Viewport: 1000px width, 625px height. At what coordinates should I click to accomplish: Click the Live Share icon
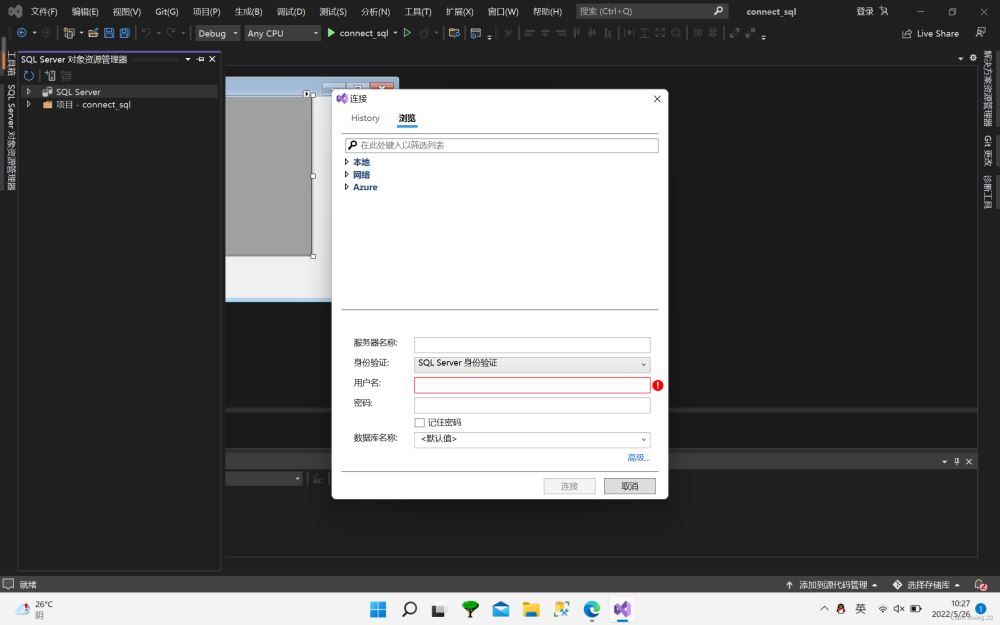point(907,33)
